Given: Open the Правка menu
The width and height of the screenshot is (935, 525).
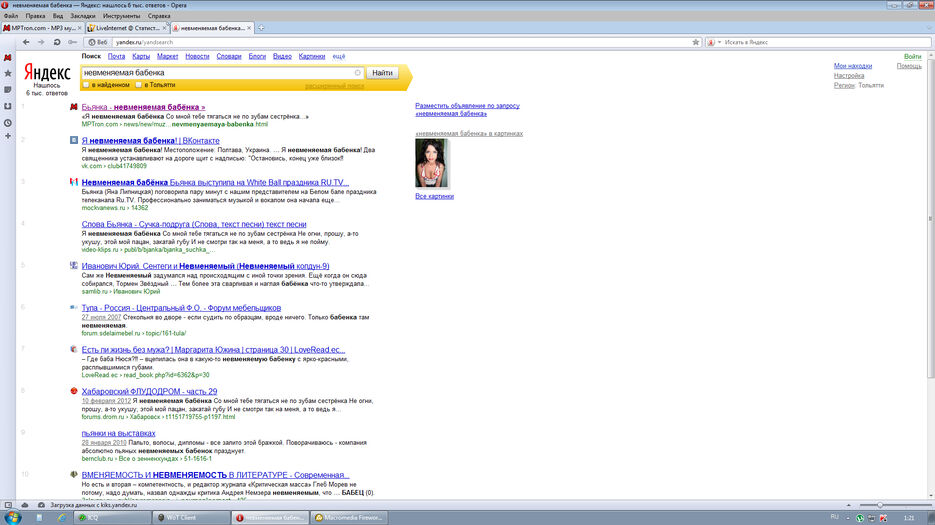Looking at the screenshot, I should pyautogui.click(x=35, y=16).
